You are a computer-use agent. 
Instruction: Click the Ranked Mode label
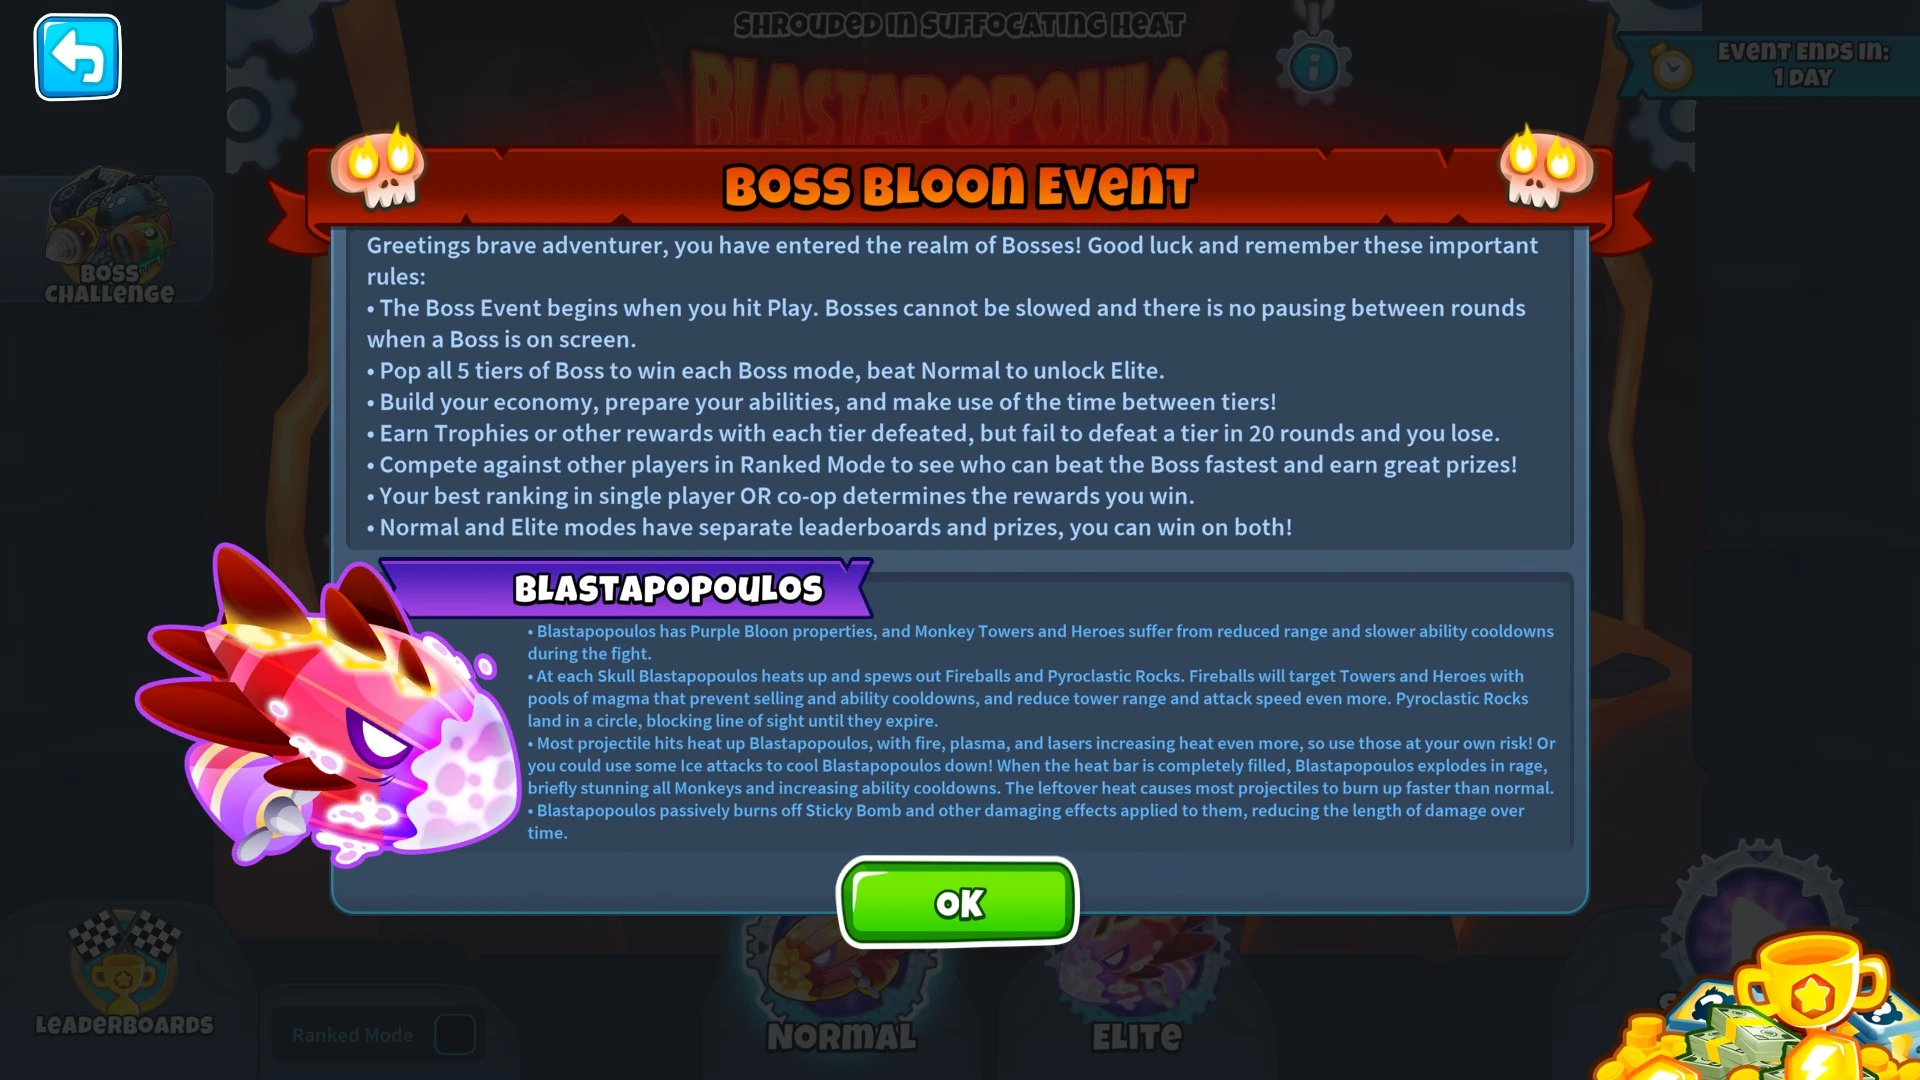pos(352,1035)
